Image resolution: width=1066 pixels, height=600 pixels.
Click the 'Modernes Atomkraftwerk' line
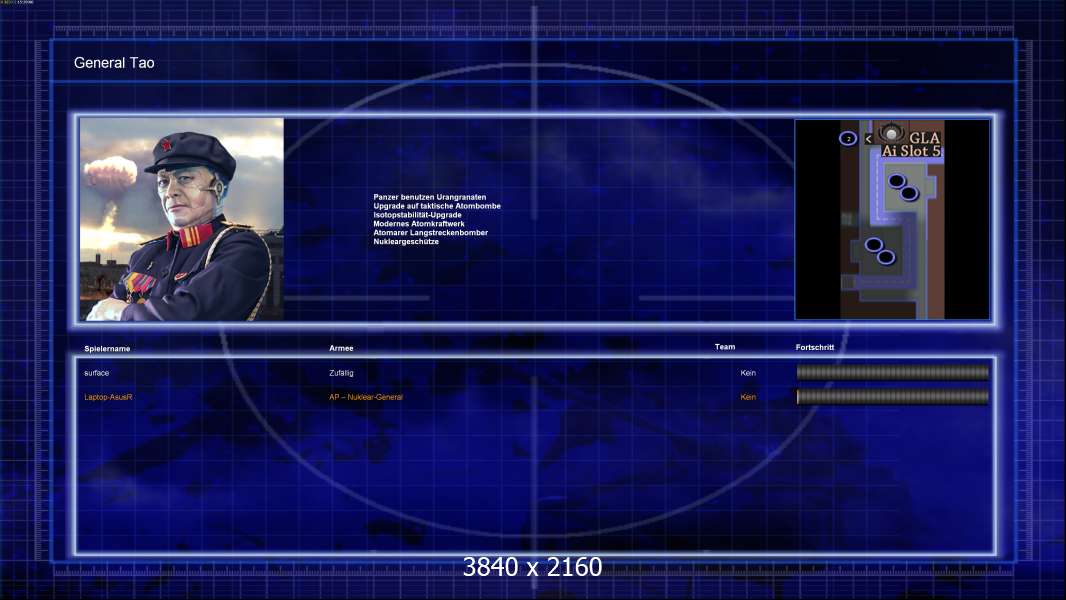point(419,224)
